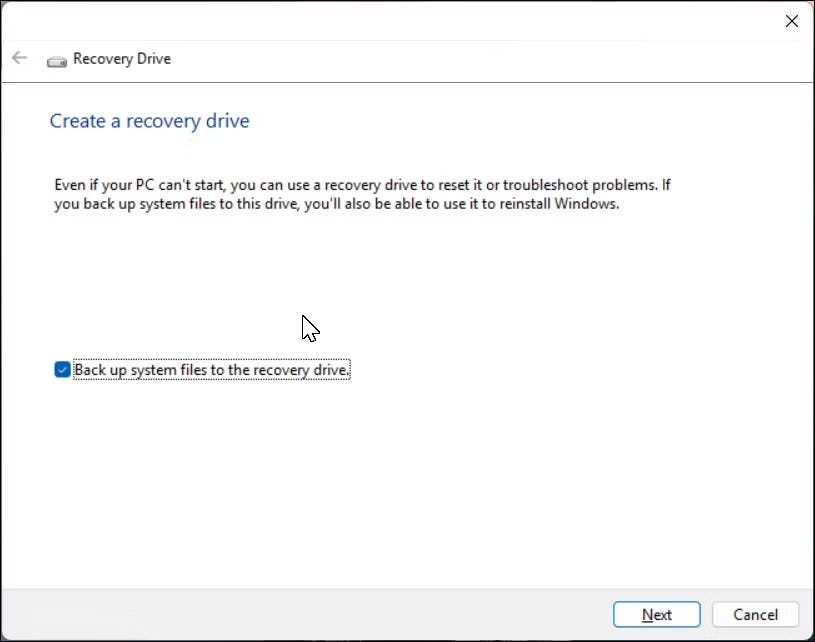815x642 pixels.
Task: Click the back arrow icon
Action: (20, 58)
